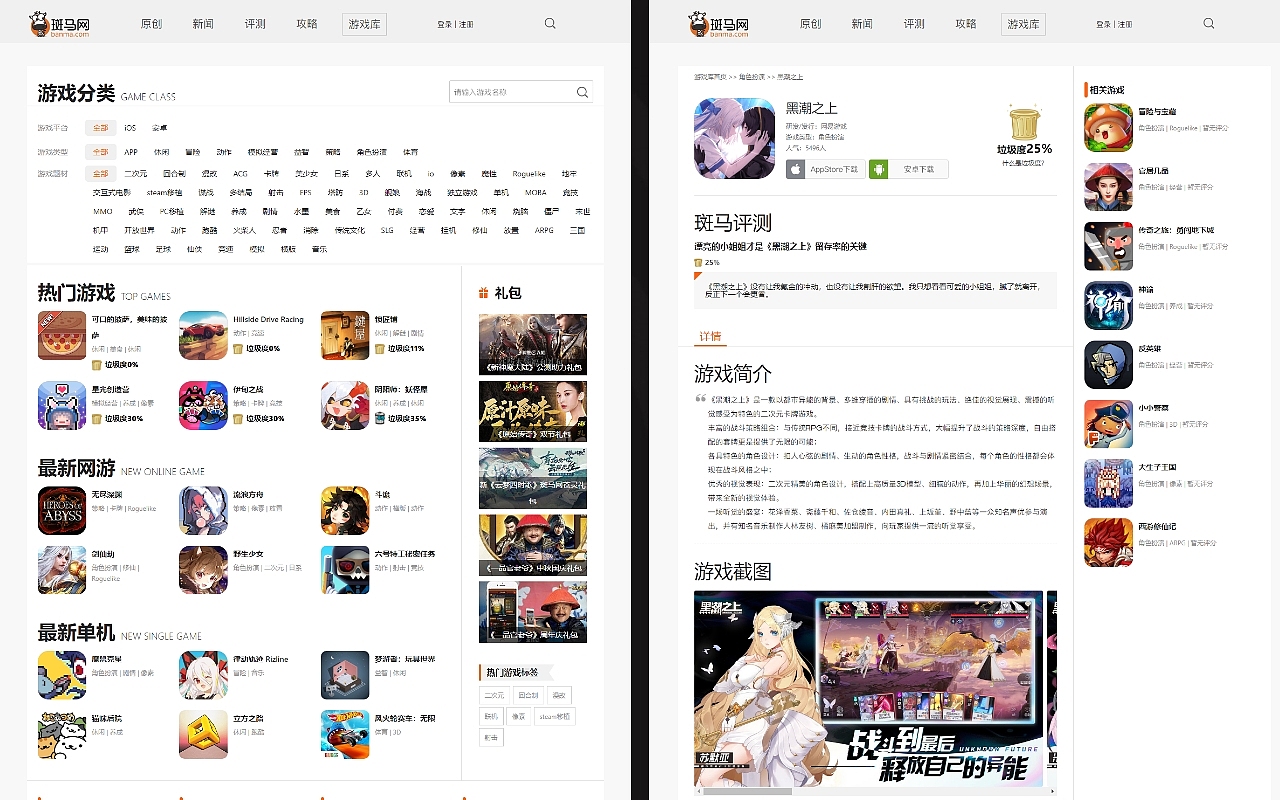Open the red-haired warrior icon in related games
Image resolution: width=1280 pixels, height=800 pixels.
coord(1108,542)
